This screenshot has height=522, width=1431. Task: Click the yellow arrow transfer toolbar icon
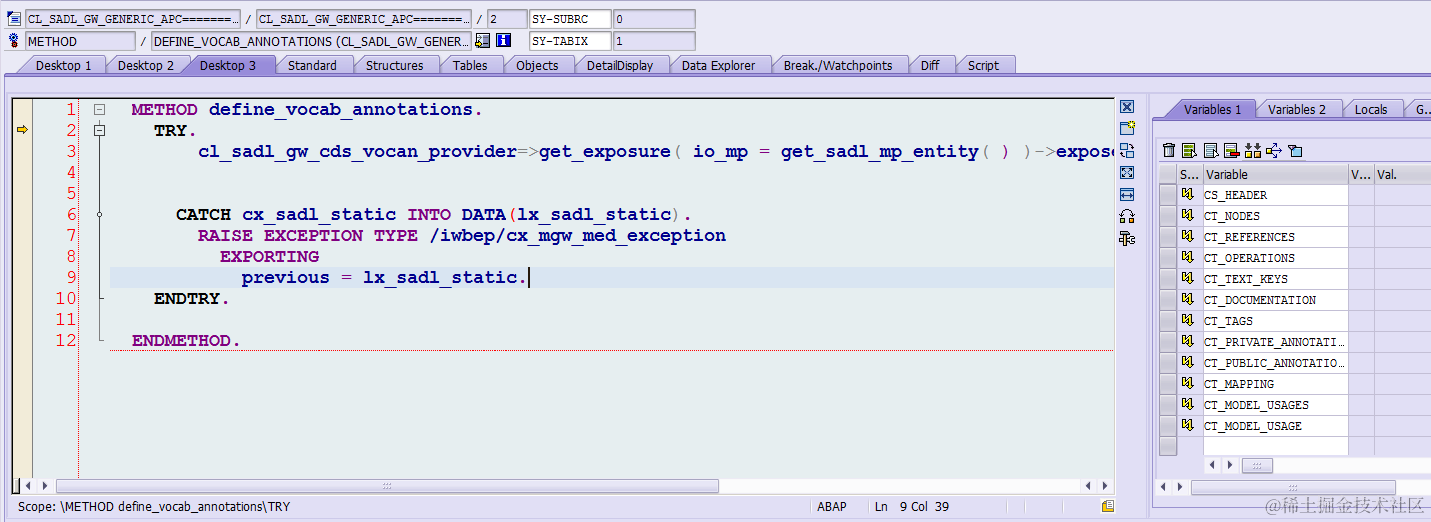(x=1273, y=150)
